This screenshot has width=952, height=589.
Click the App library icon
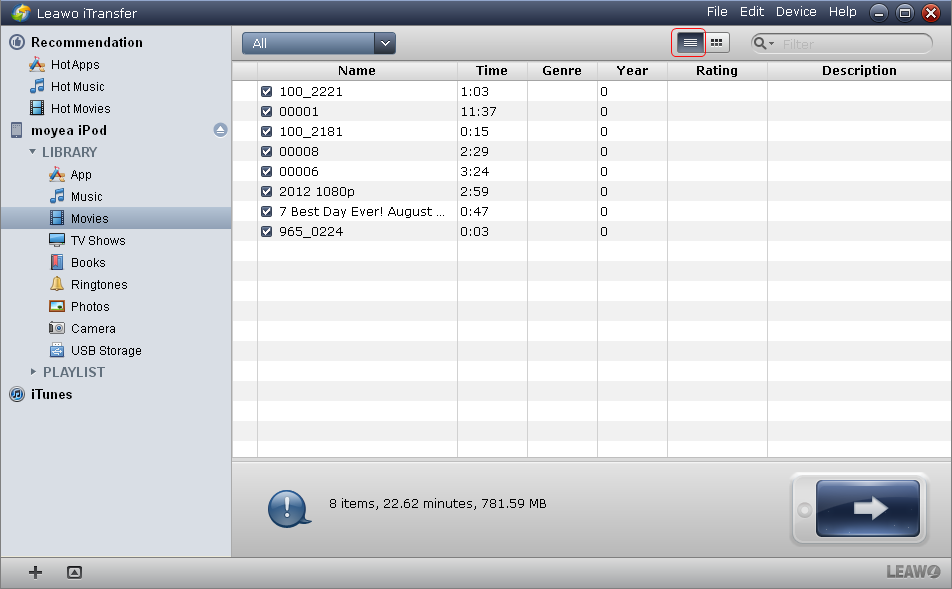(57, 174)
